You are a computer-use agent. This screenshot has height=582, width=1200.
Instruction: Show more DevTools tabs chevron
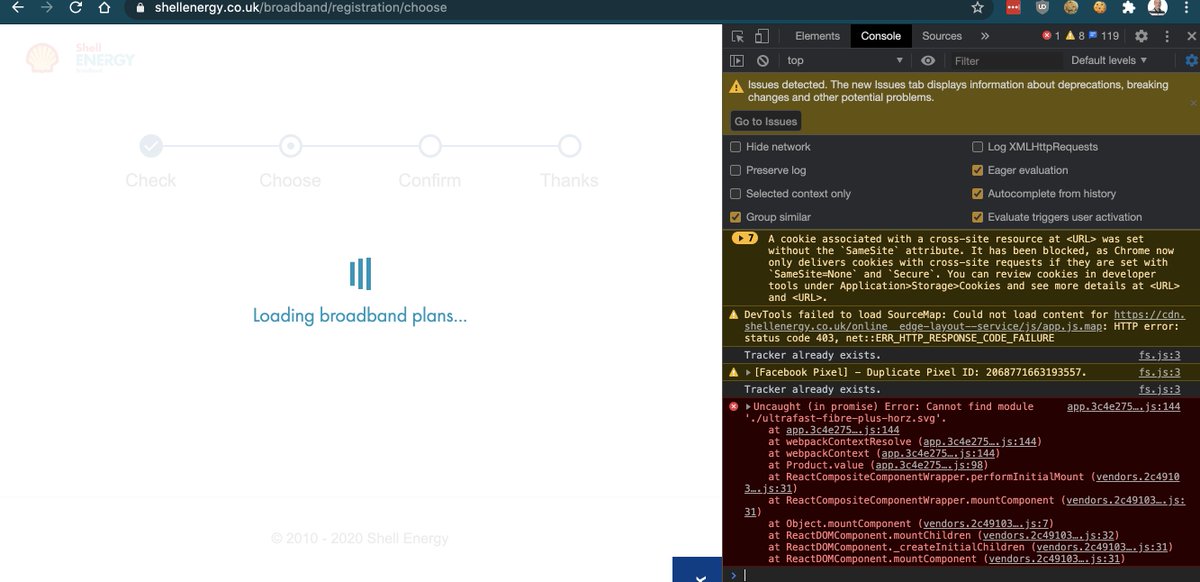(985, 36)
